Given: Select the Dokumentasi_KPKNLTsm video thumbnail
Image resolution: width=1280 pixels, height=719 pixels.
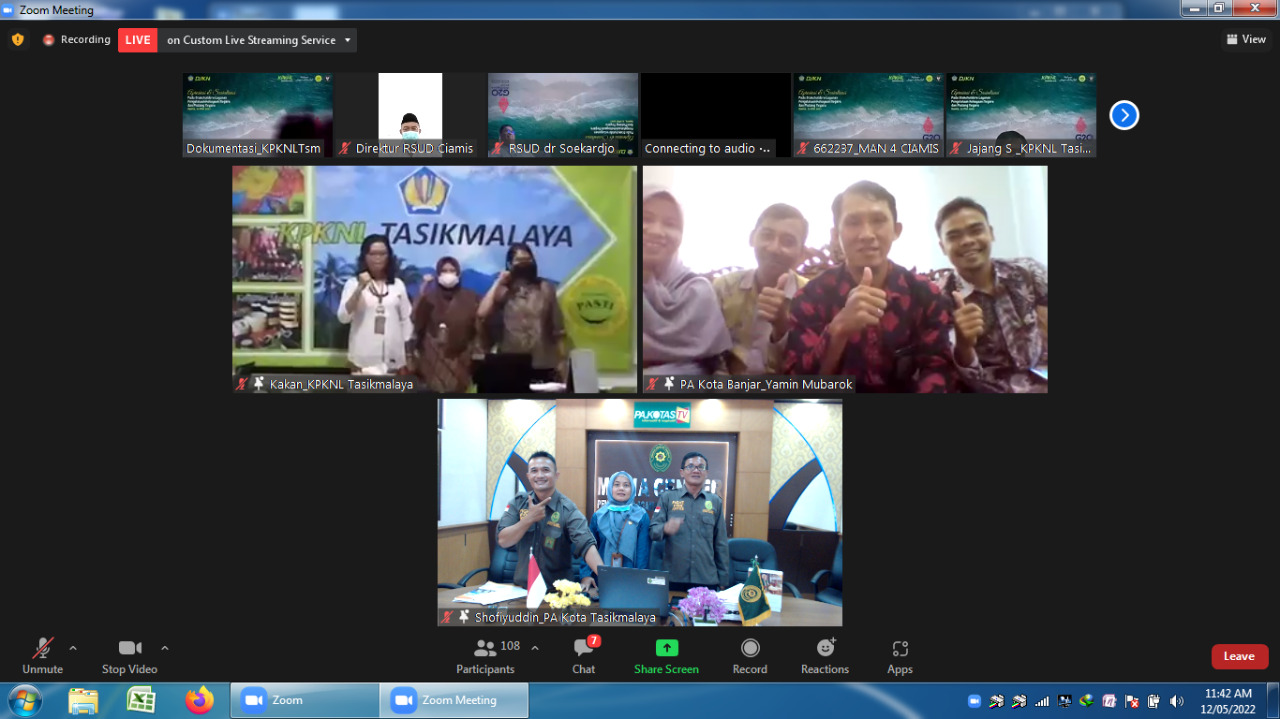Looking at the screenshot, I should pos(258,115).
